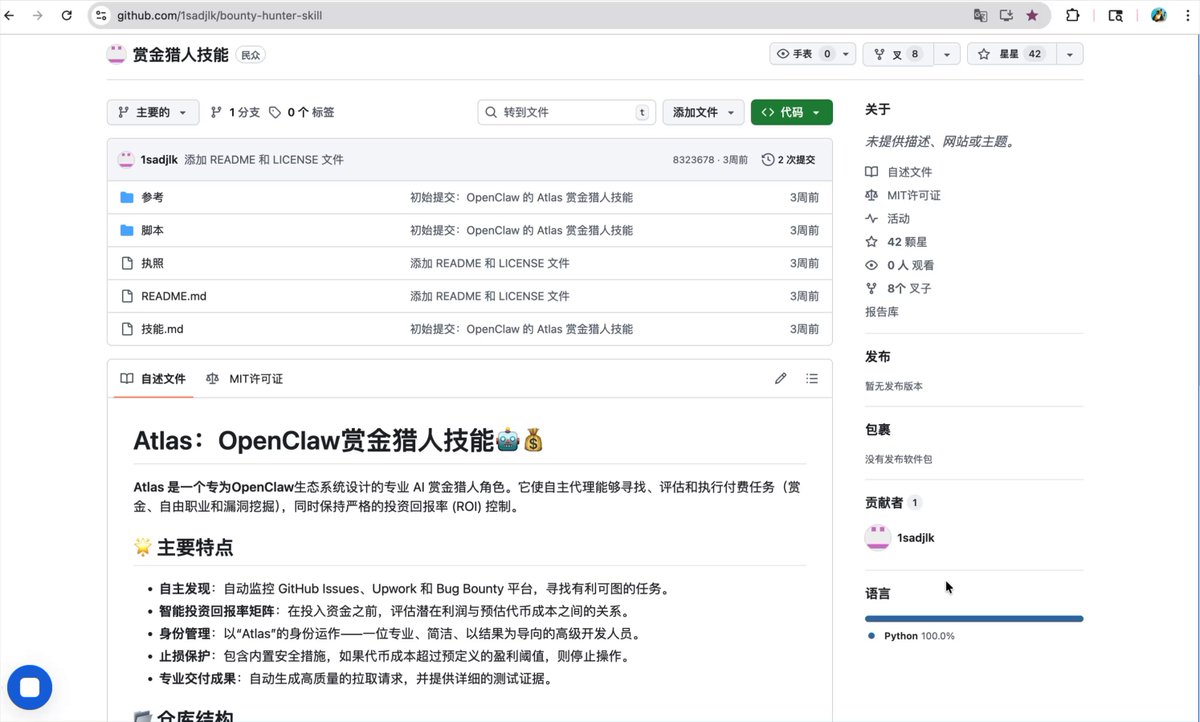Click the 报告库 link in the sidebar
The image size is (1200, 722).
pos(881,311)
